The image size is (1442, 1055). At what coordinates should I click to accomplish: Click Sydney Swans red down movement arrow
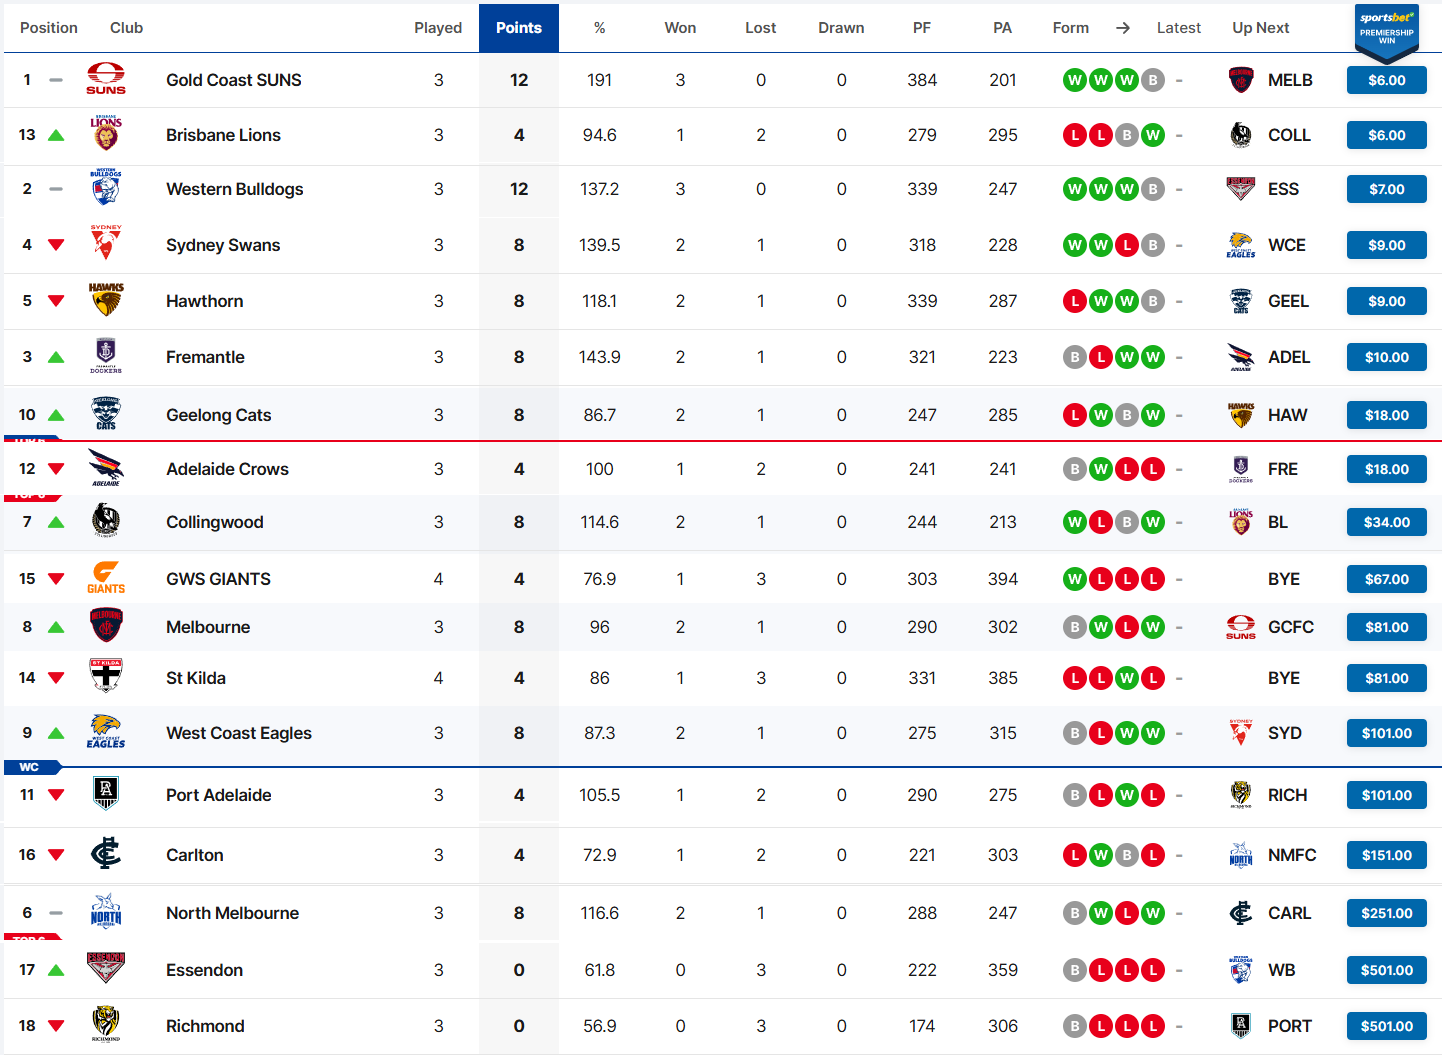click(x=56, y=245)
